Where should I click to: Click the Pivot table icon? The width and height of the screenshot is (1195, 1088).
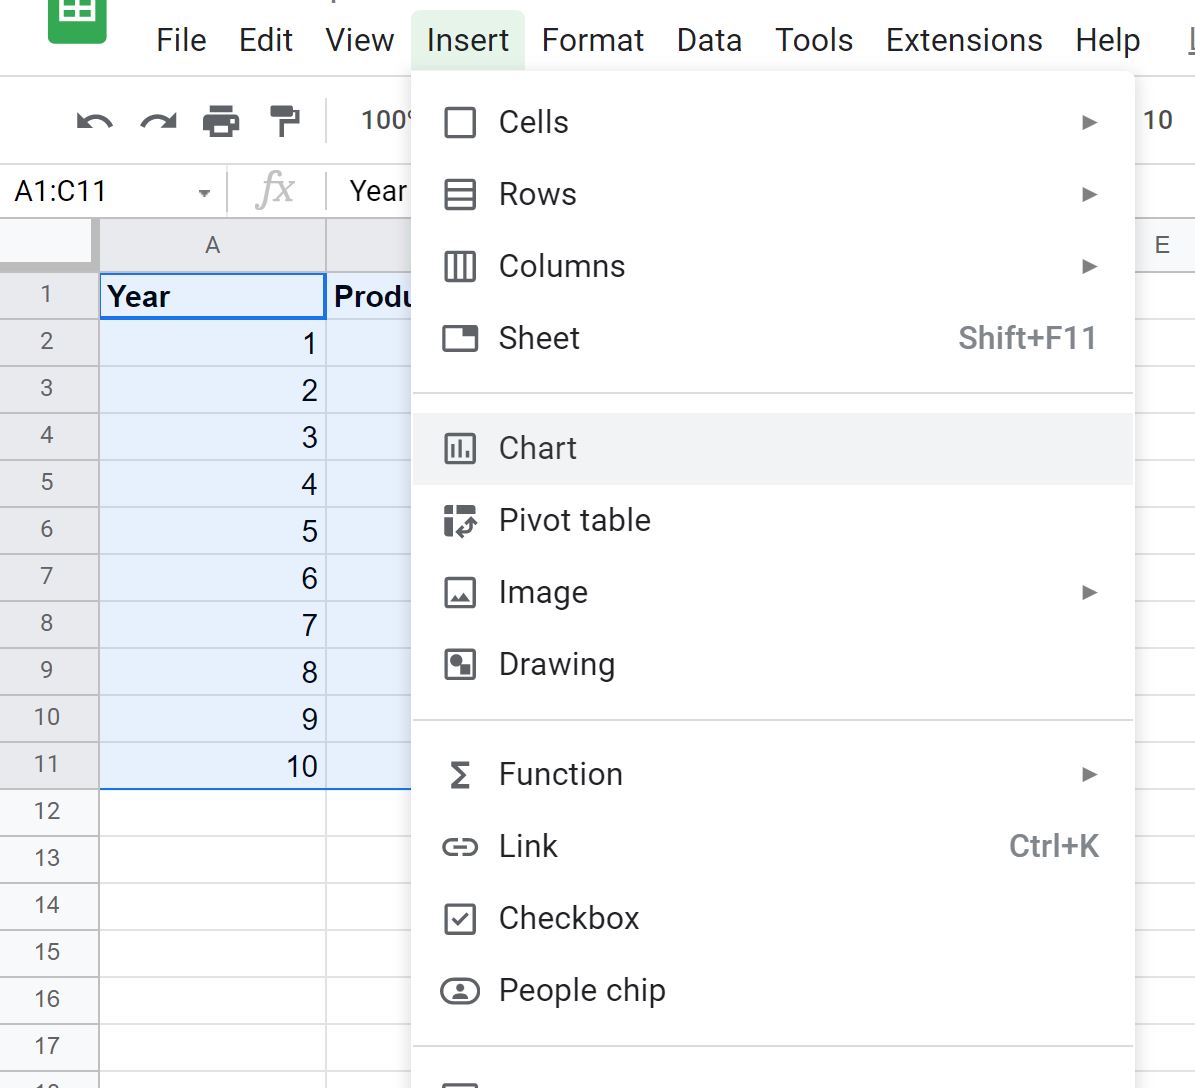click(x=460, y=521)
